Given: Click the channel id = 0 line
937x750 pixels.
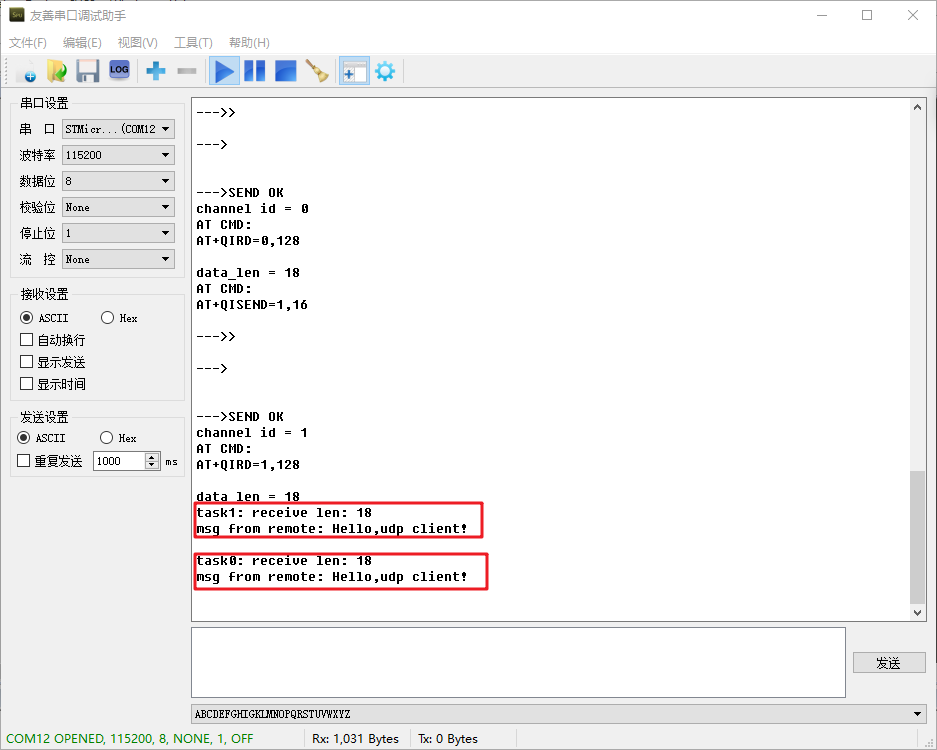Looking at the screenshot, I should (252, 209).
